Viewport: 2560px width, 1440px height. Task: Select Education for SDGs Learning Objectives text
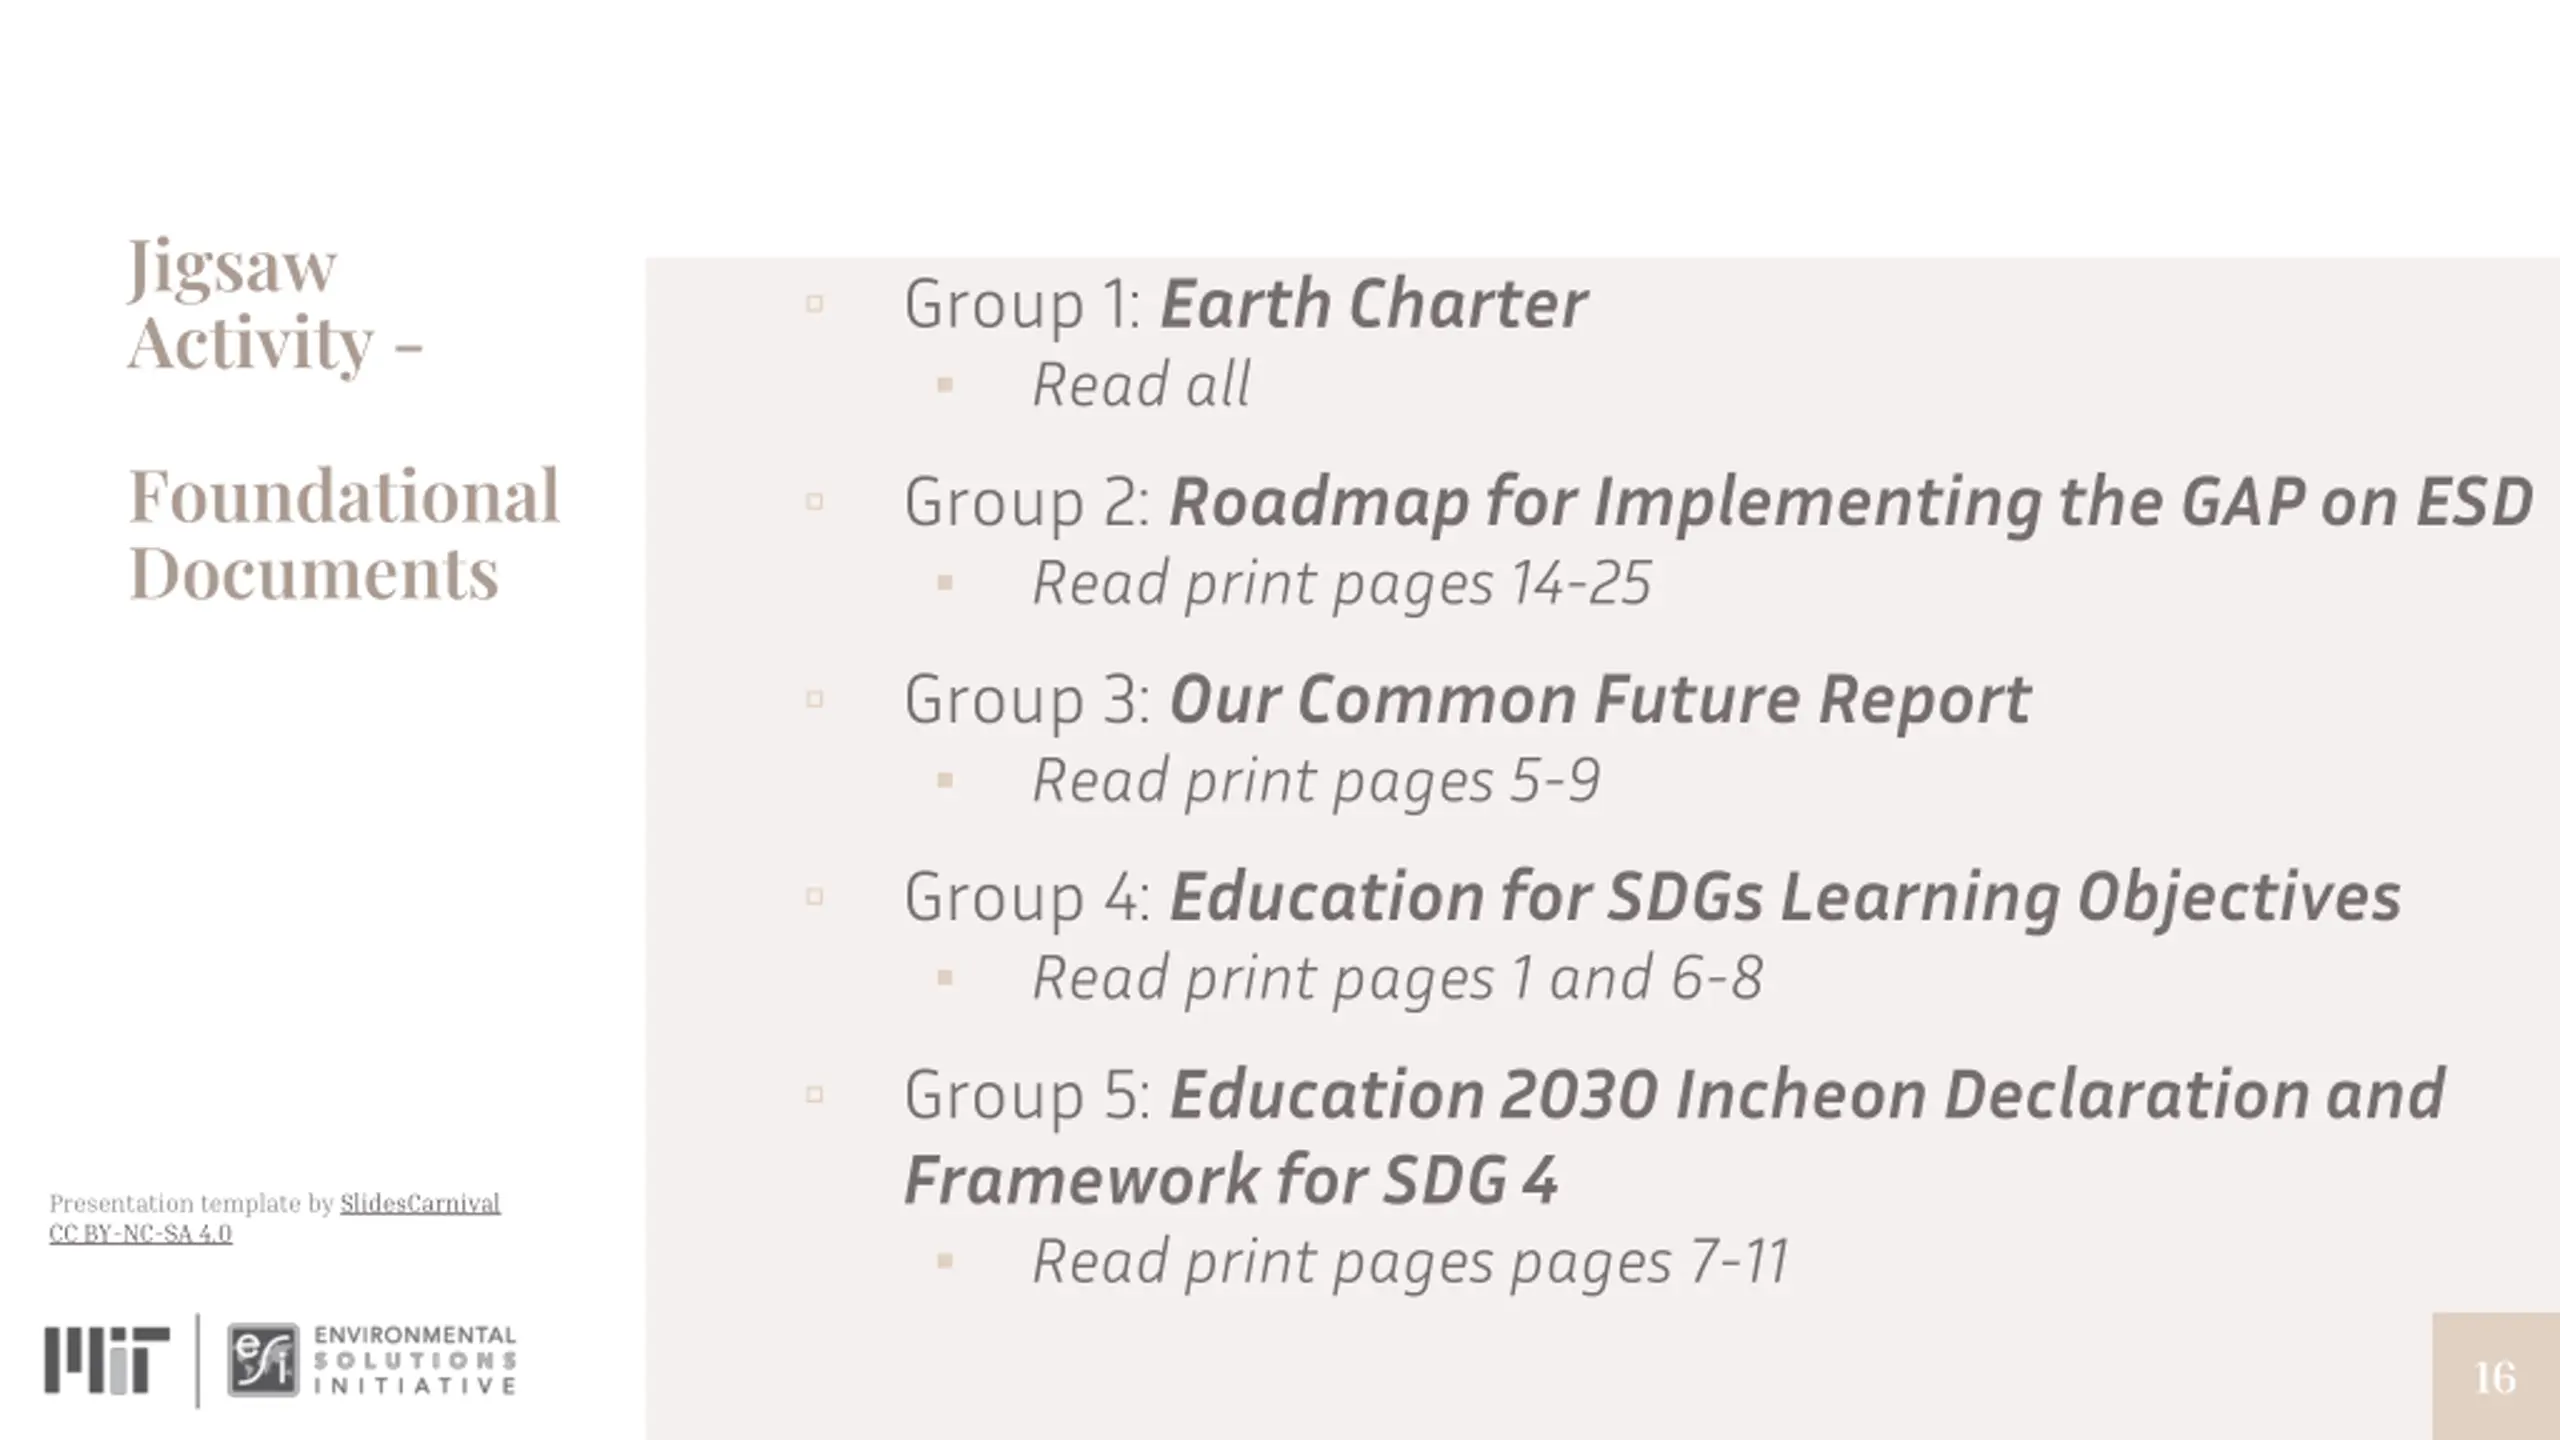[x=1785, y=897]
